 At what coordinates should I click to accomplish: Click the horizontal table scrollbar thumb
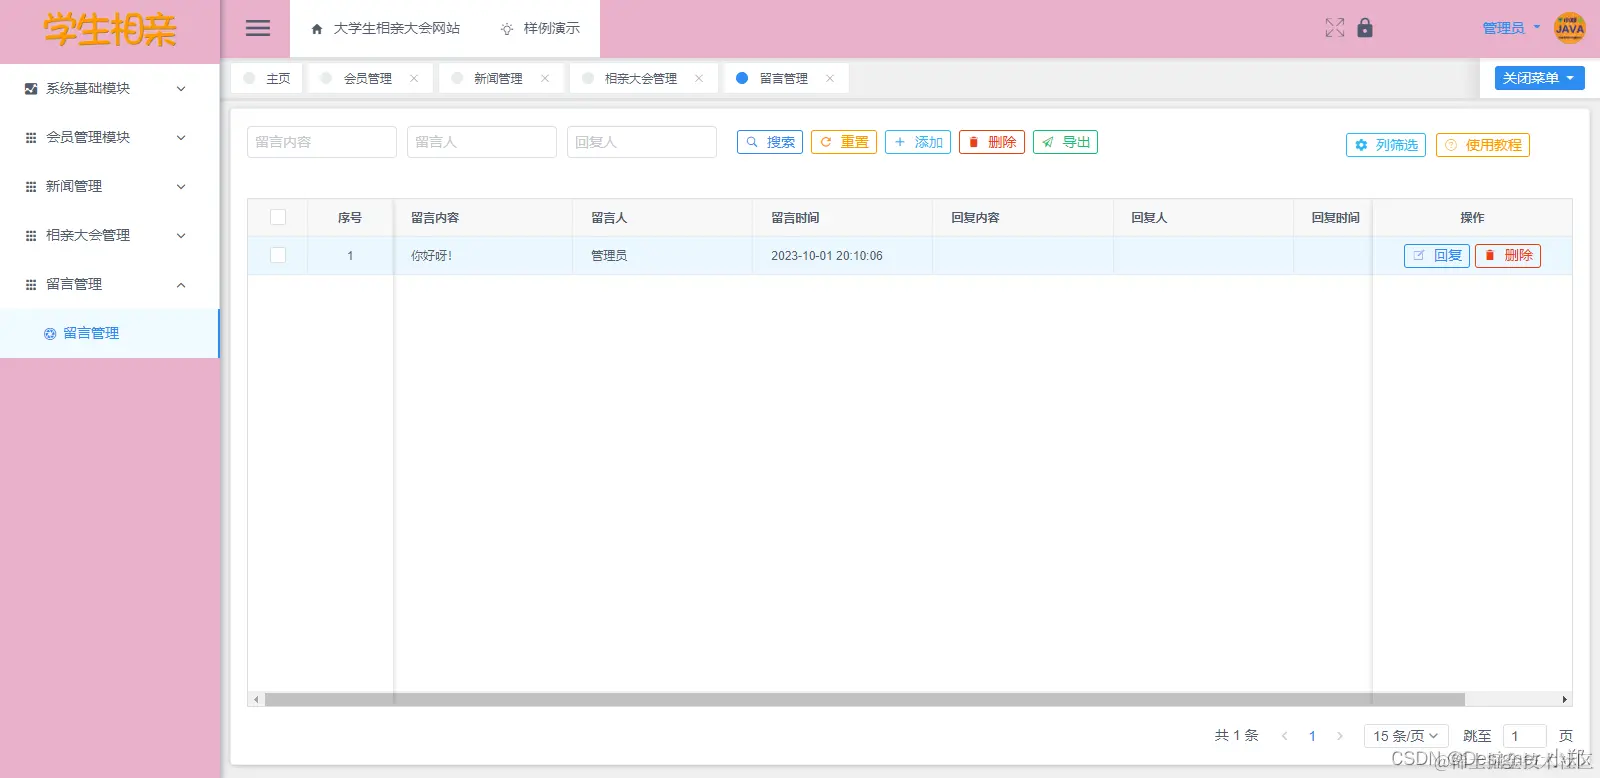tap(865, 700)
